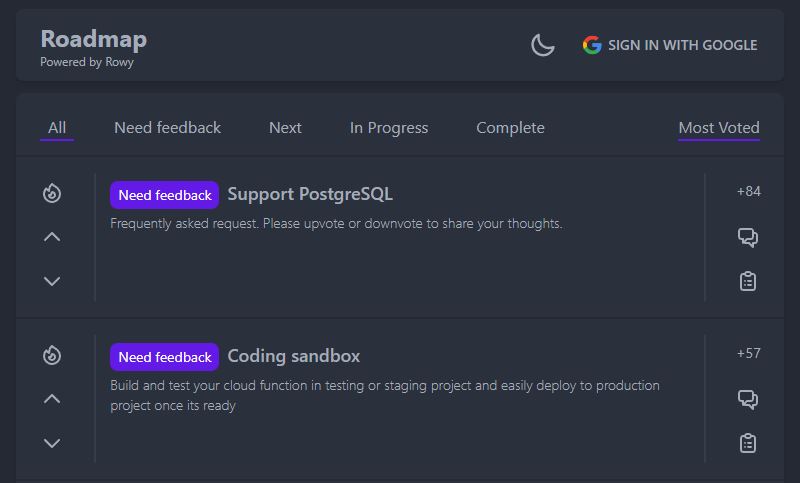
Task: Downvote the Support PostgreSQL request
Action: [52, 281]
